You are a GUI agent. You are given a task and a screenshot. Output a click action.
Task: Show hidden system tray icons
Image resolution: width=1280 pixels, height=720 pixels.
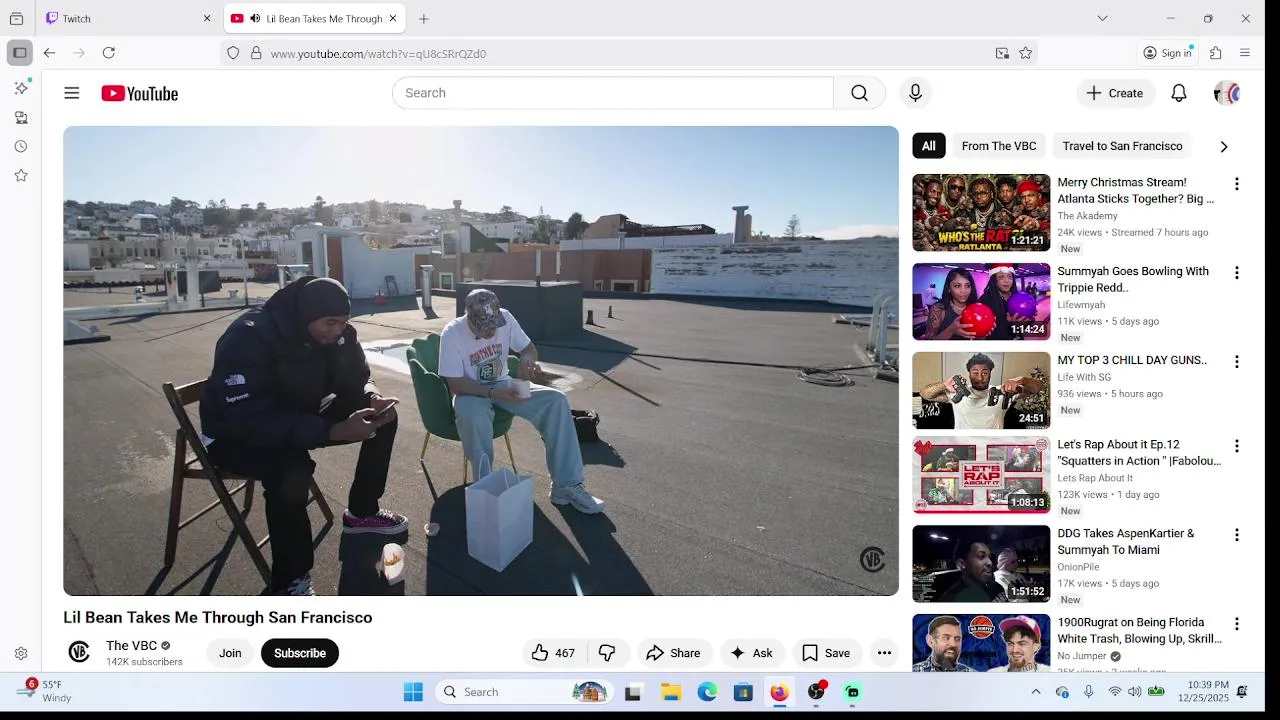tap(1036, 692)
